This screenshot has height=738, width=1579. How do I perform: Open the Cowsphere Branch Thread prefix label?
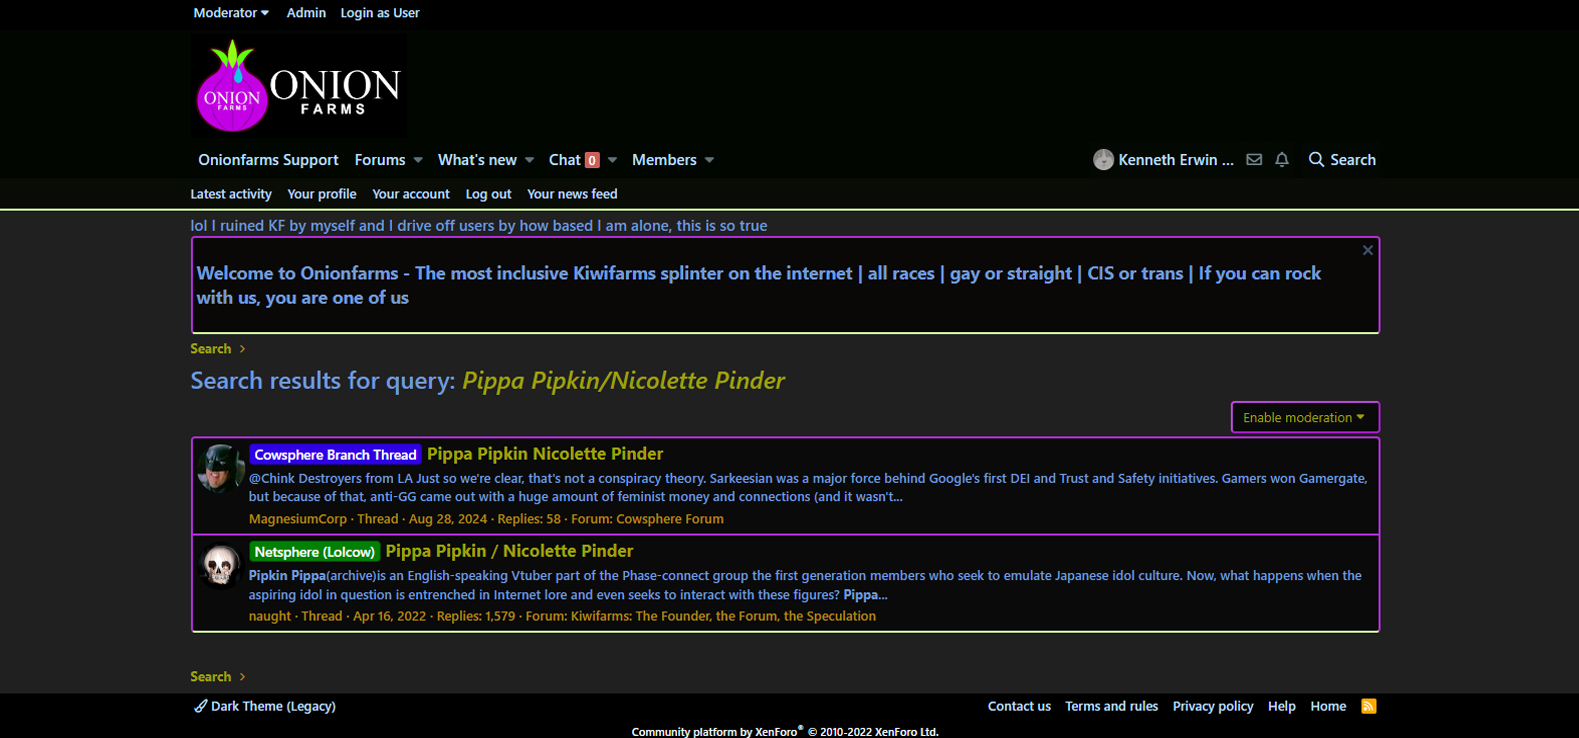tap(335, 455)
